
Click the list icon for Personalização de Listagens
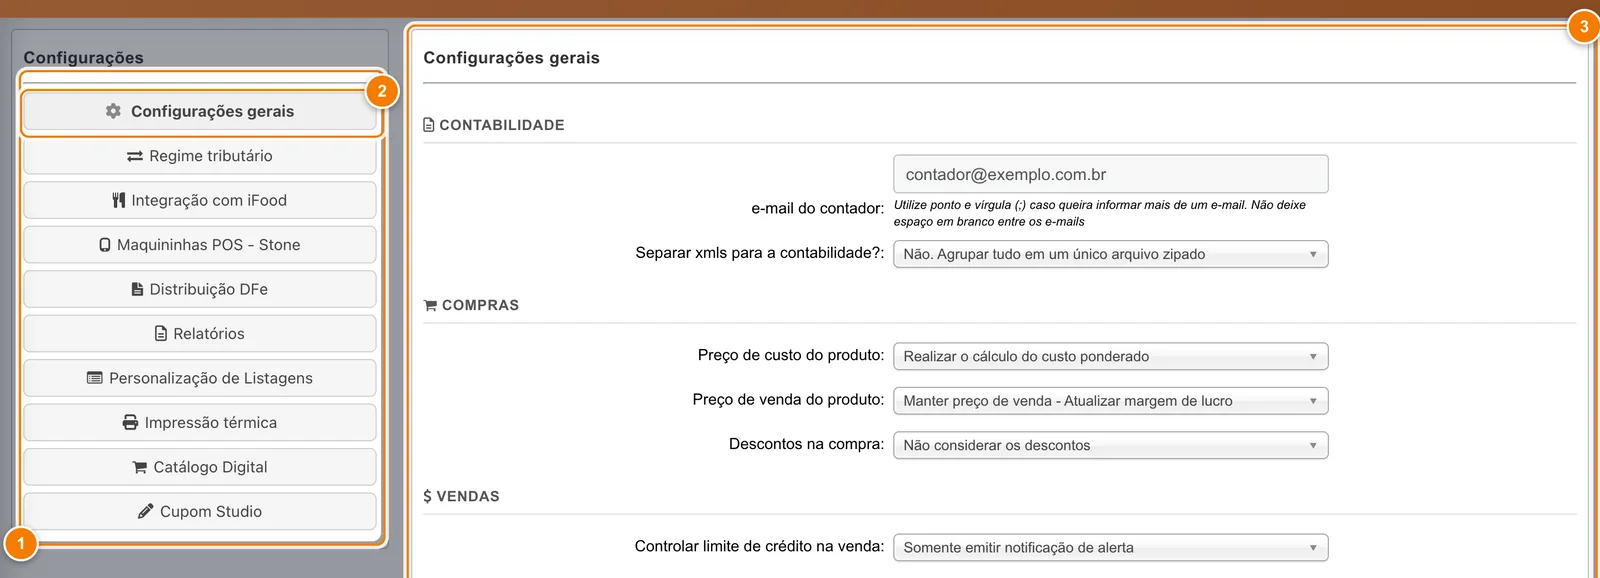(95, 378)
